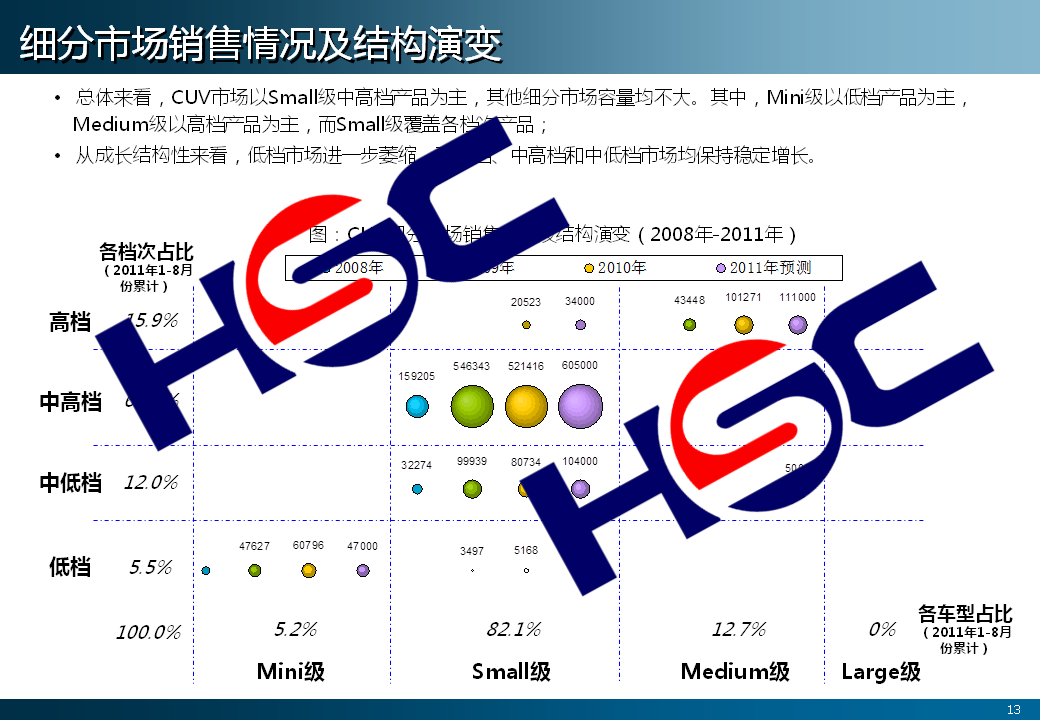The image size is (1040, 720).
Task: Select the orange 60796 bubble
Action: click(x=309, y=570)
